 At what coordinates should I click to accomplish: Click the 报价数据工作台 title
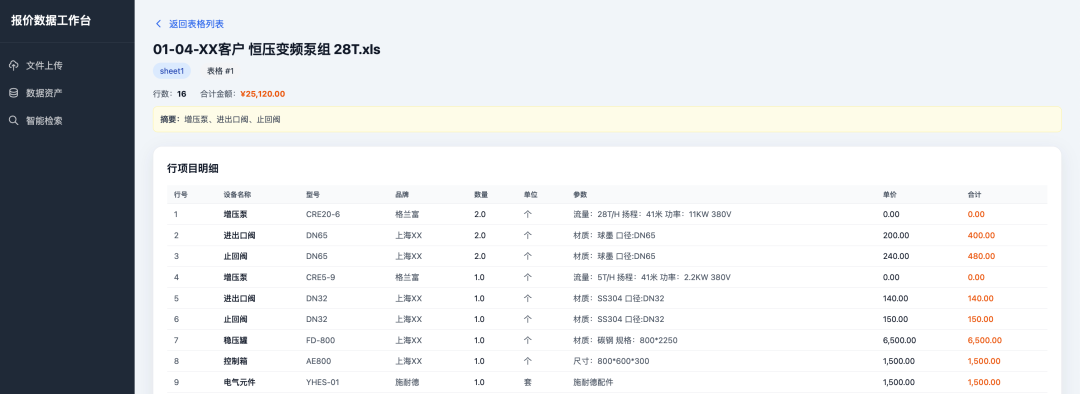pos(51,21)
